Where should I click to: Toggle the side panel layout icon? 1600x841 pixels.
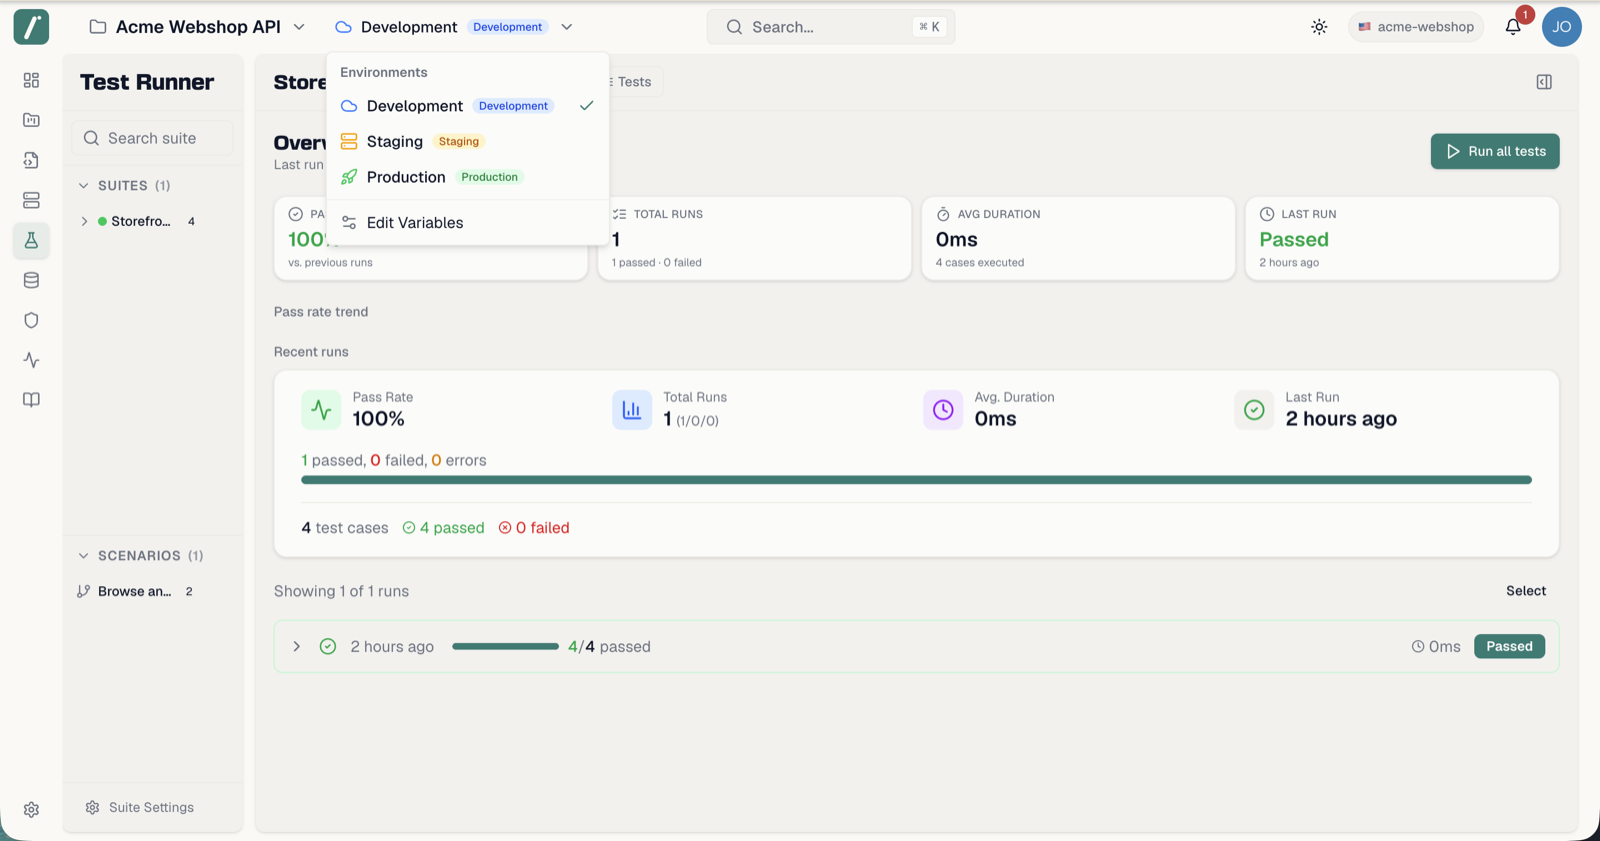(x=1544, y=82)
